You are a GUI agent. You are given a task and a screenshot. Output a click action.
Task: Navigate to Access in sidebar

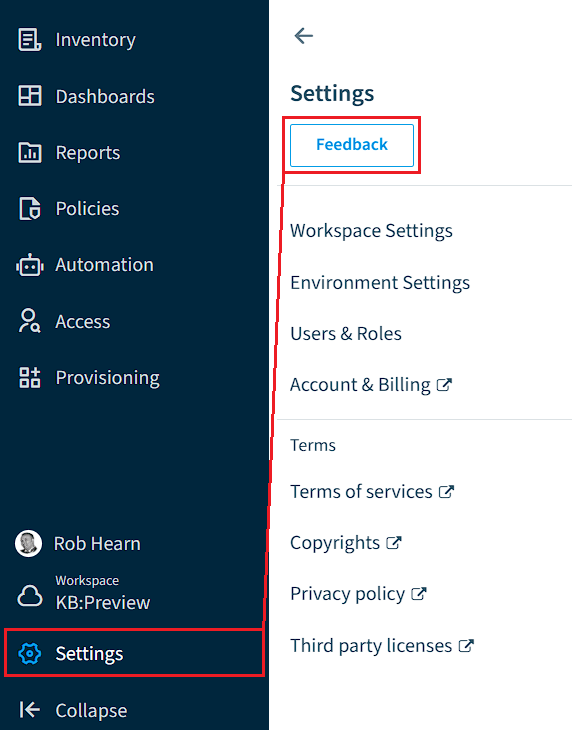click(82, 322)
